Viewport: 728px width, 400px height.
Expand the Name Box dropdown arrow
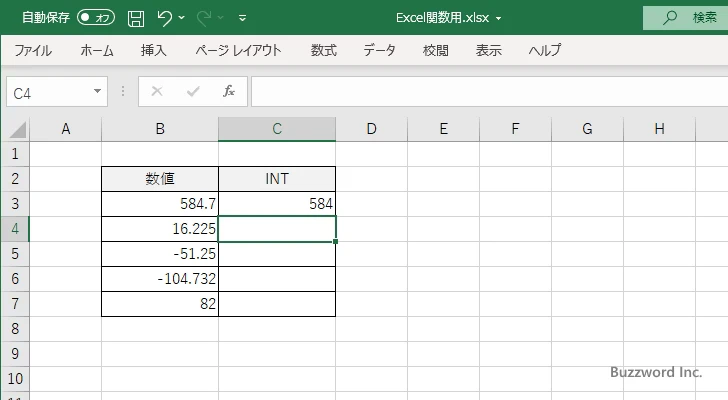click(x=98, y=91)
